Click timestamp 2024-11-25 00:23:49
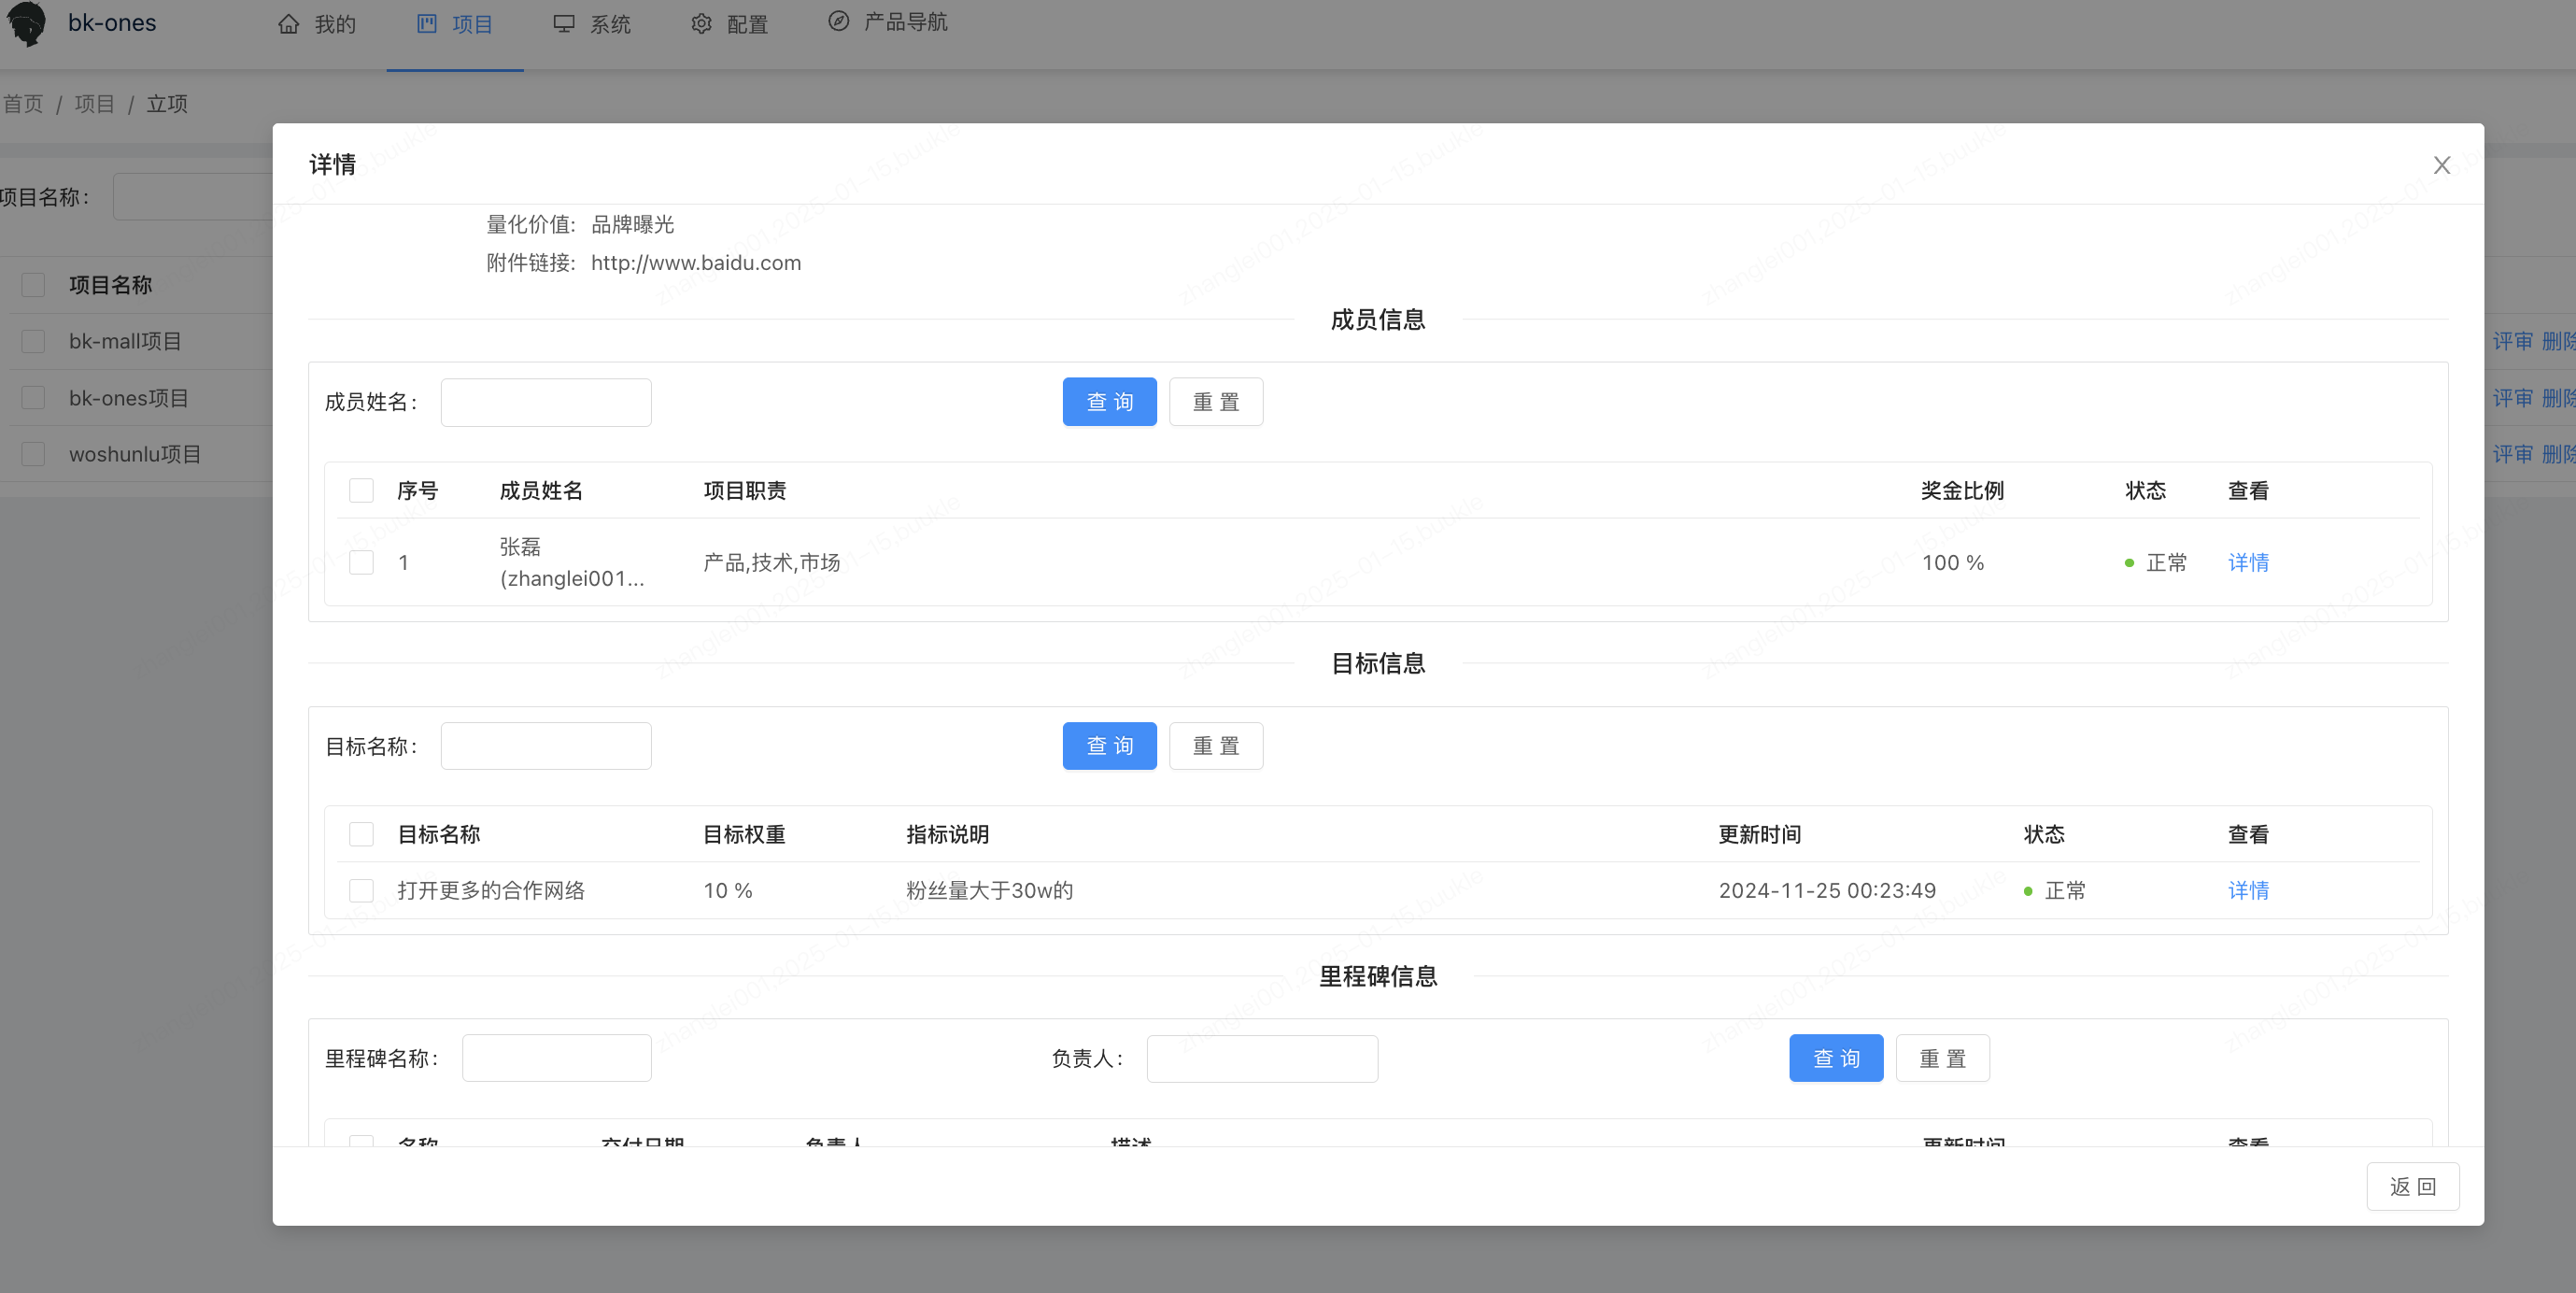The width and height of the screenshot is (2576, 1293). tap(1827, 891)
